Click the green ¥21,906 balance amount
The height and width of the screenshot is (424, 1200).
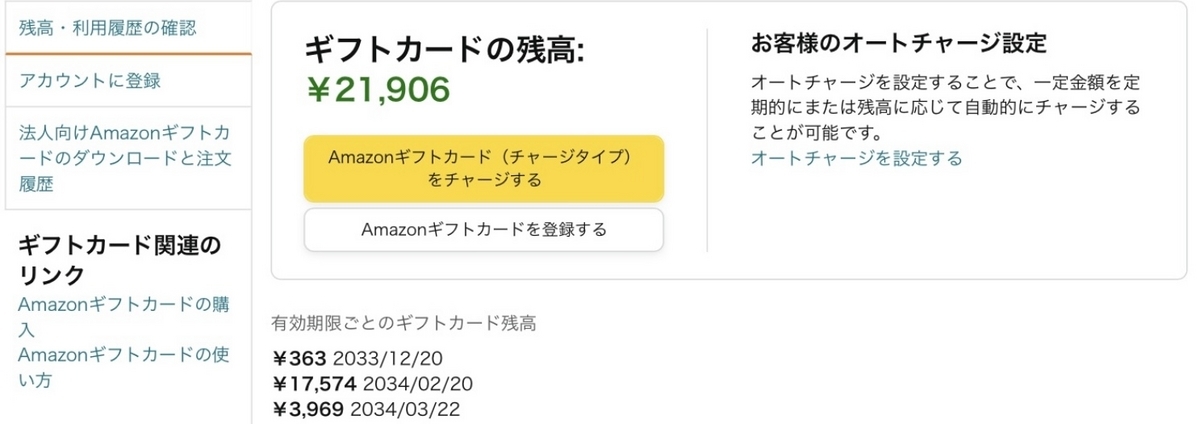click(378, 89)
